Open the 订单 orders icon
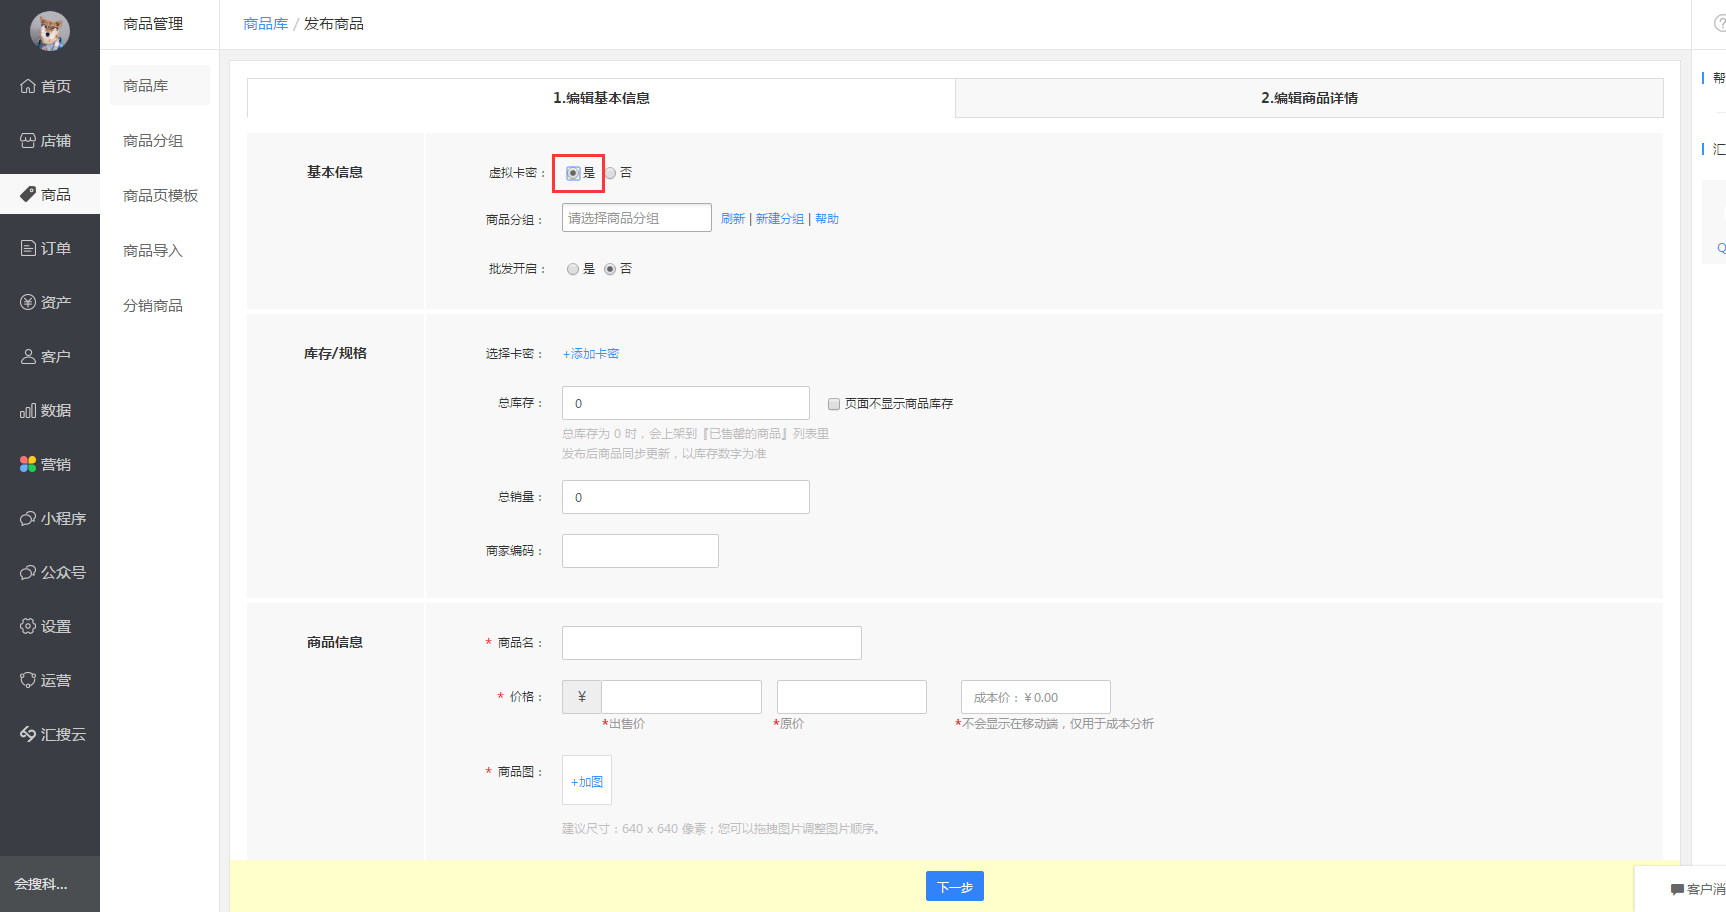Image resolution: width=1726 pixels, height=912 pixels. [x=28, y=249]
